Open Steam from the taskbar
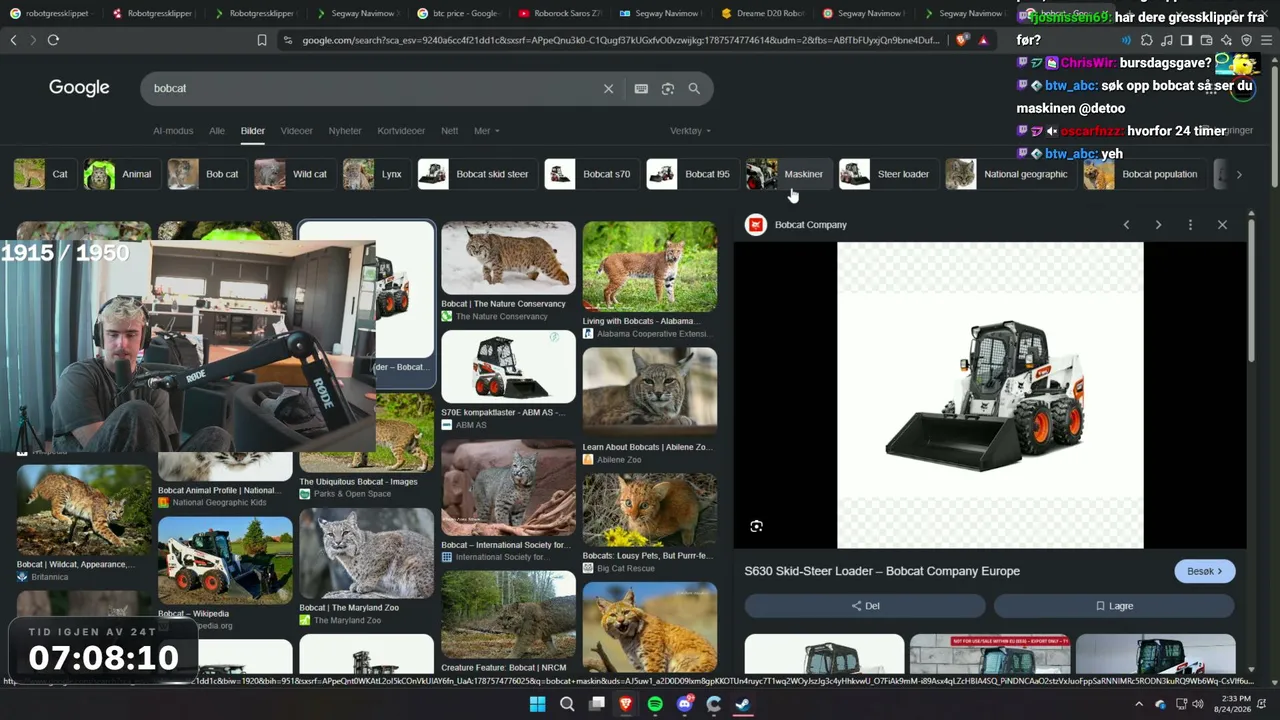Image resolution: width=1280 pixels, height=720 pixels. click(x=742, y=704)
